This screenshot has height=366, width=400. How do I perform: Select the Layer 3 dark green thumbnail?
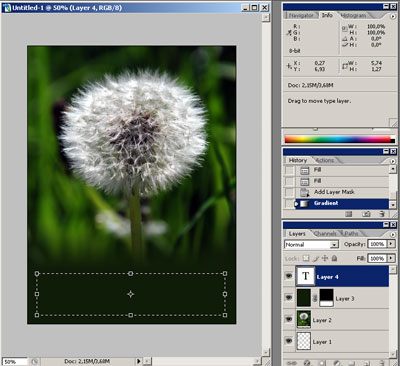click(x=303, y=297)
